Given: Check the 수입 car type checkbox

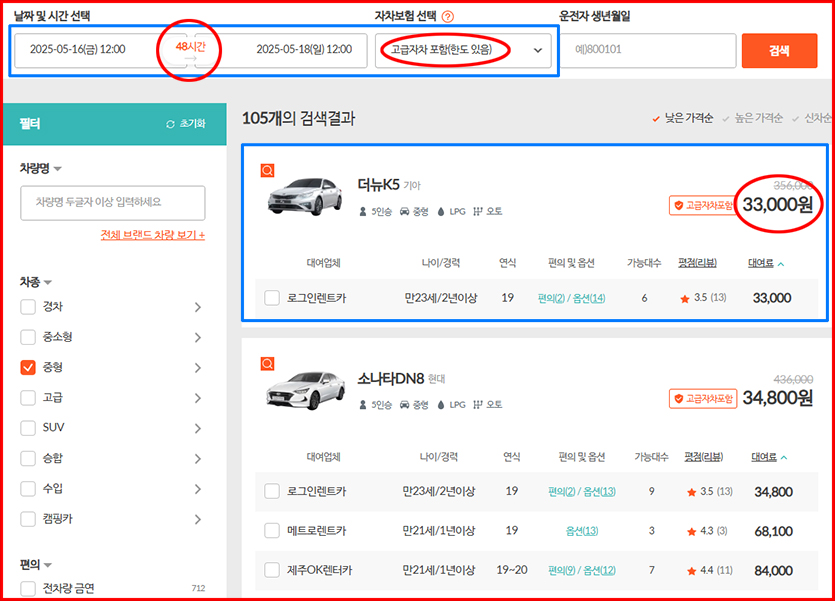Looking at the screenshot, I should (28, 489).
